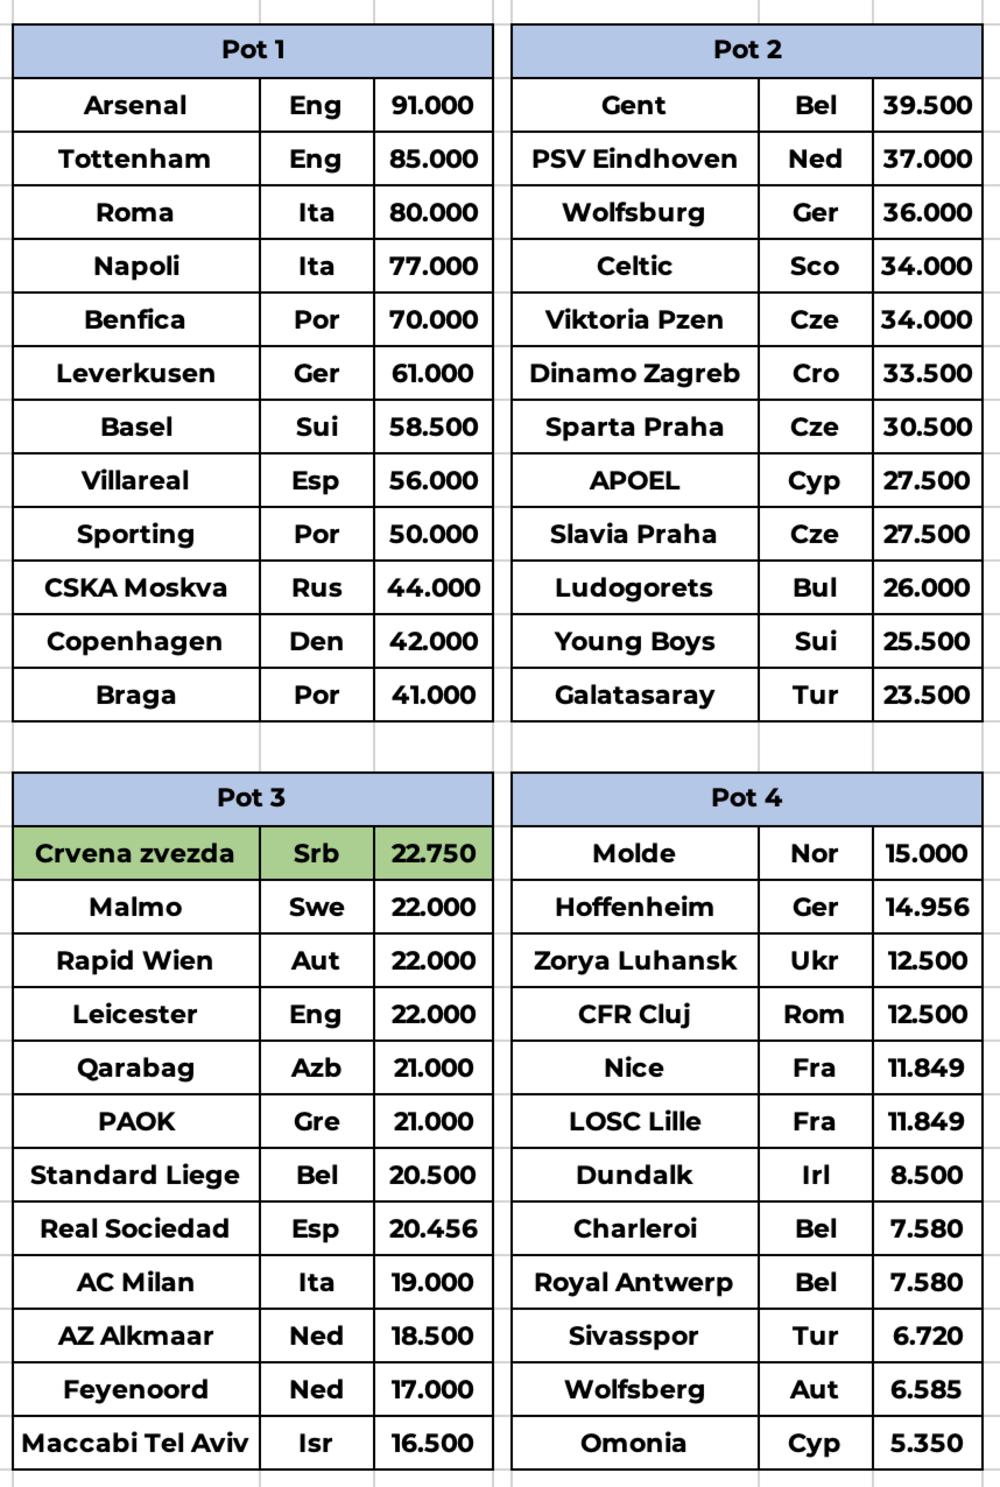Select the Zorya Luhansk cell
The image size is (1000, 1487).
[x=635, y=961]
